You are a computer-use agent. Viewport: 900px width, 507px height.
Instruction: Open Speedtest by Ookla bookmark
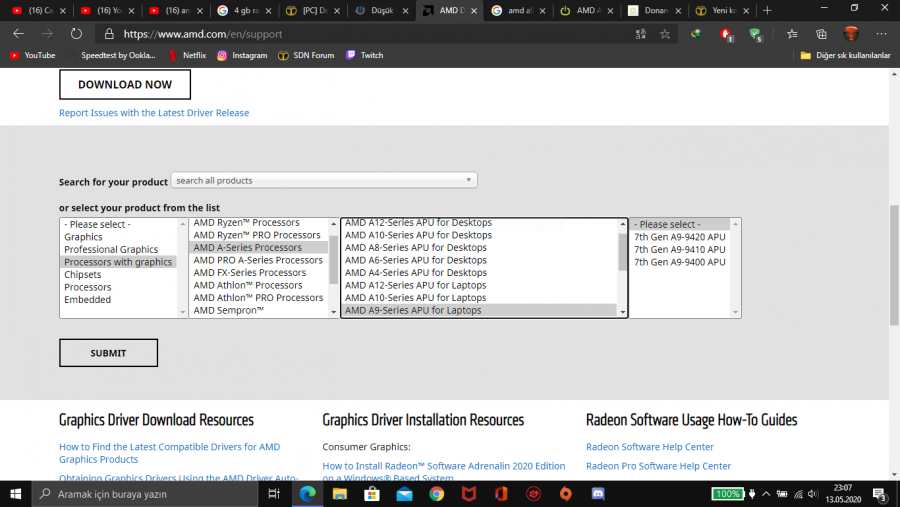tap(111, 55)
